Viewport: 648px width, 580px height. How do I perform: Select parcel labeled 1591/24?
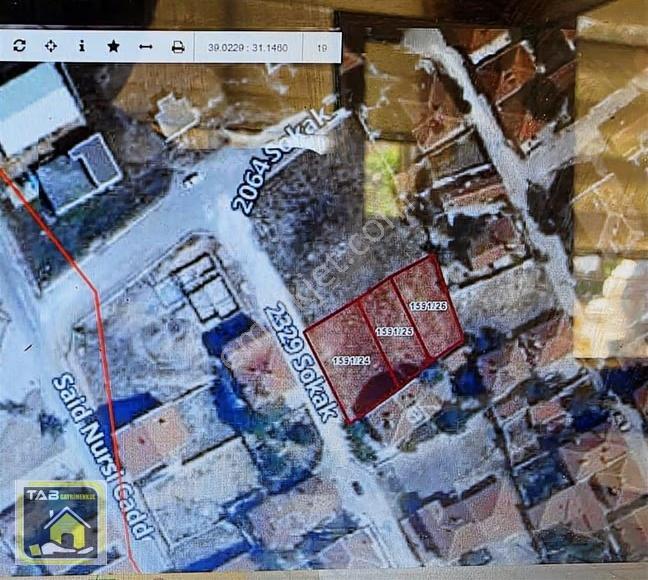[351, 360]
